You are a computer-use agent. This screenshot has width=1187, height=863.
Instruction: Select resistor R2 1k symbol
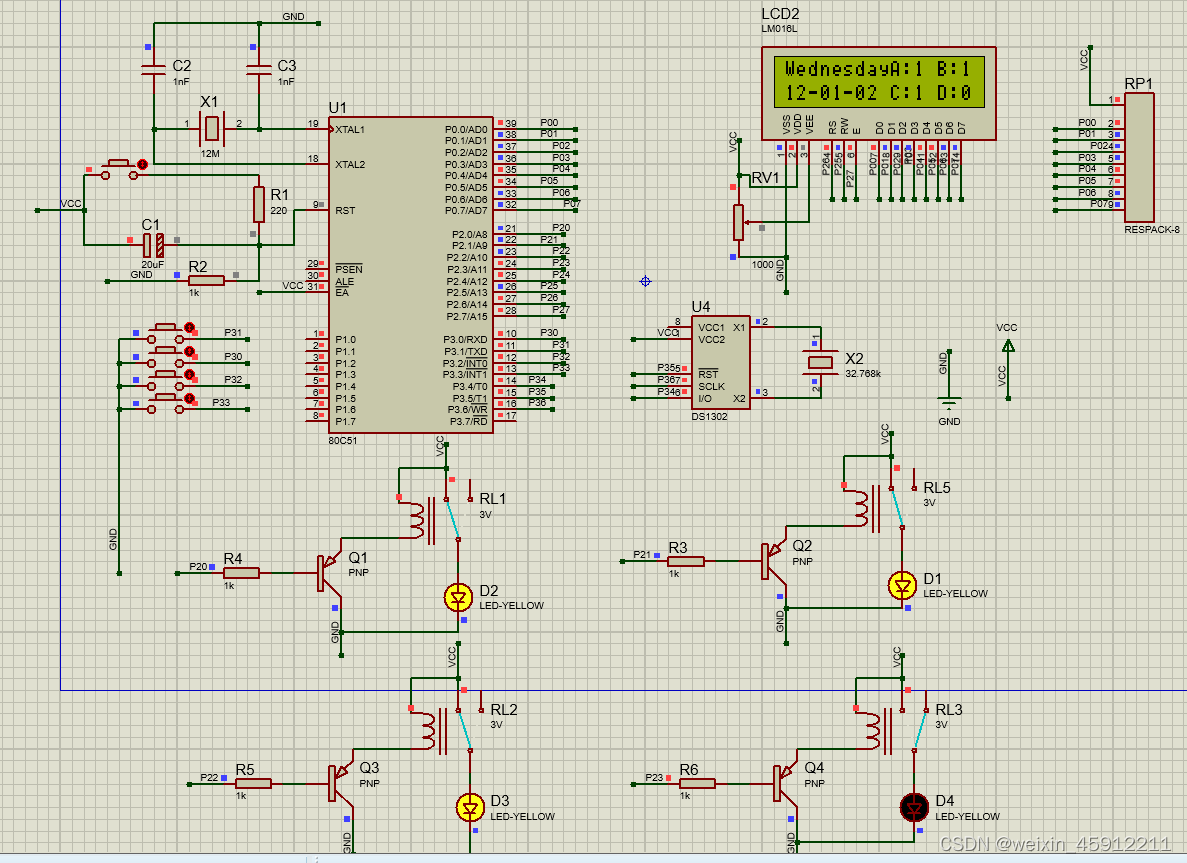206,281
